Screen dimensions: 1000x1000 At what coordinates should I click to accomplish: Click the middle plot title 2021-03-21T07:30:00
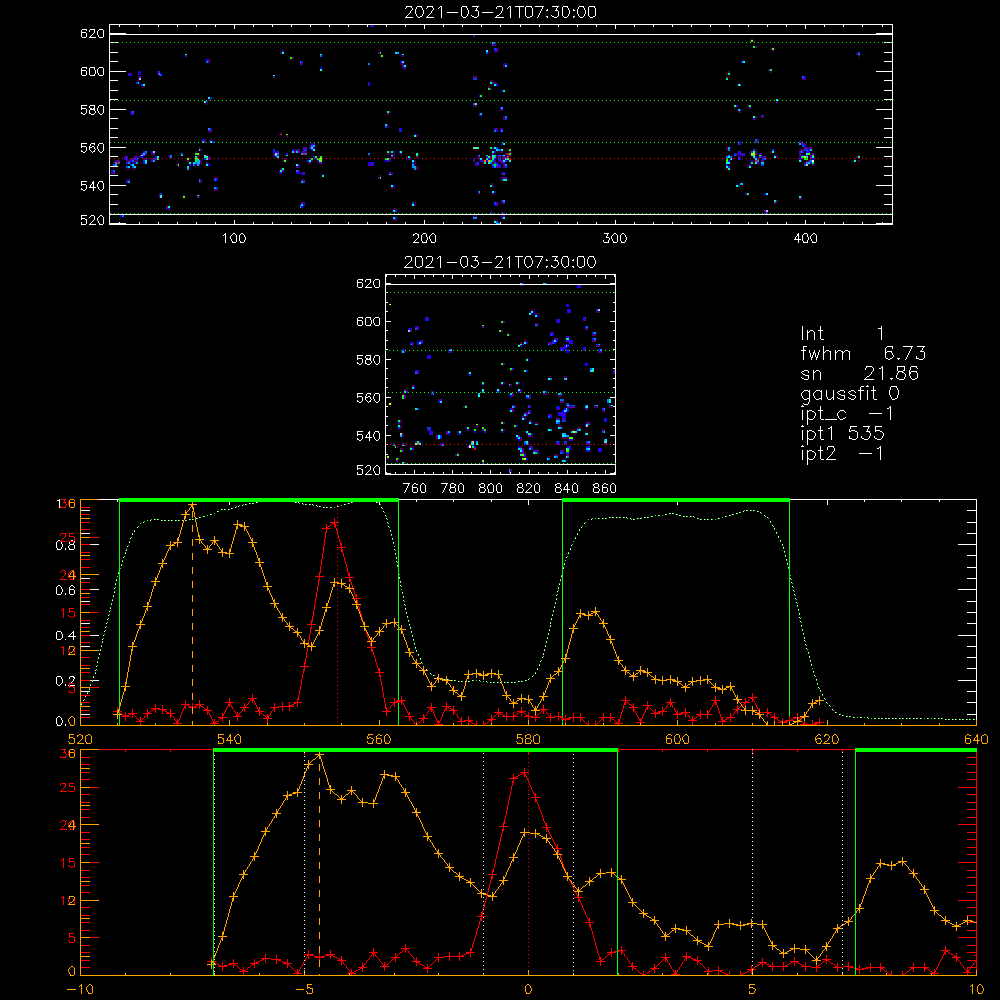click(x=500, y=262)
